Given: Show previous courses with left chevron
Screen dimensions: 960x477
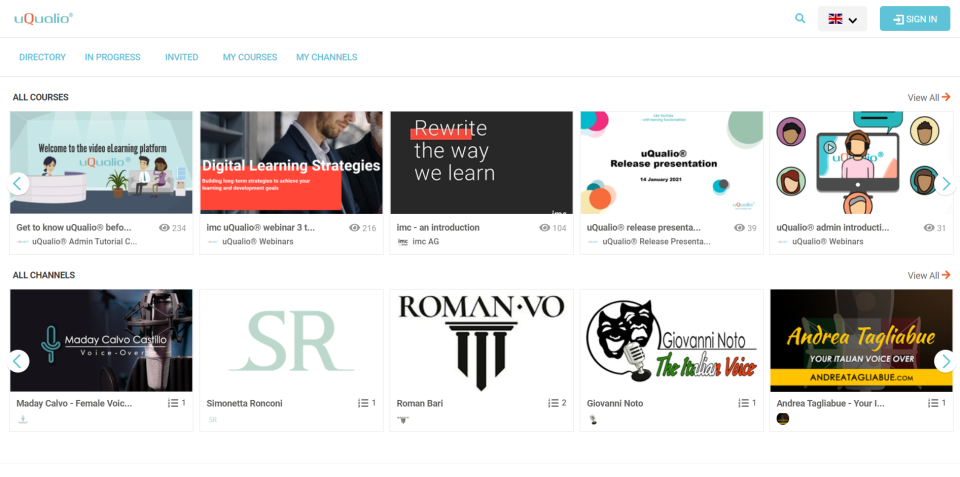Looking at the screenshot, I should click(18, 183).
